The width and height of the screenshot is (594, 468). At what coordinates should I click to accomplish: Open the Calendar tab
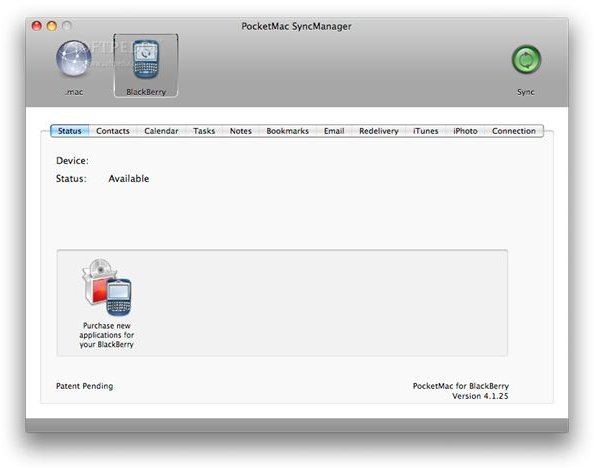(161, 131)
